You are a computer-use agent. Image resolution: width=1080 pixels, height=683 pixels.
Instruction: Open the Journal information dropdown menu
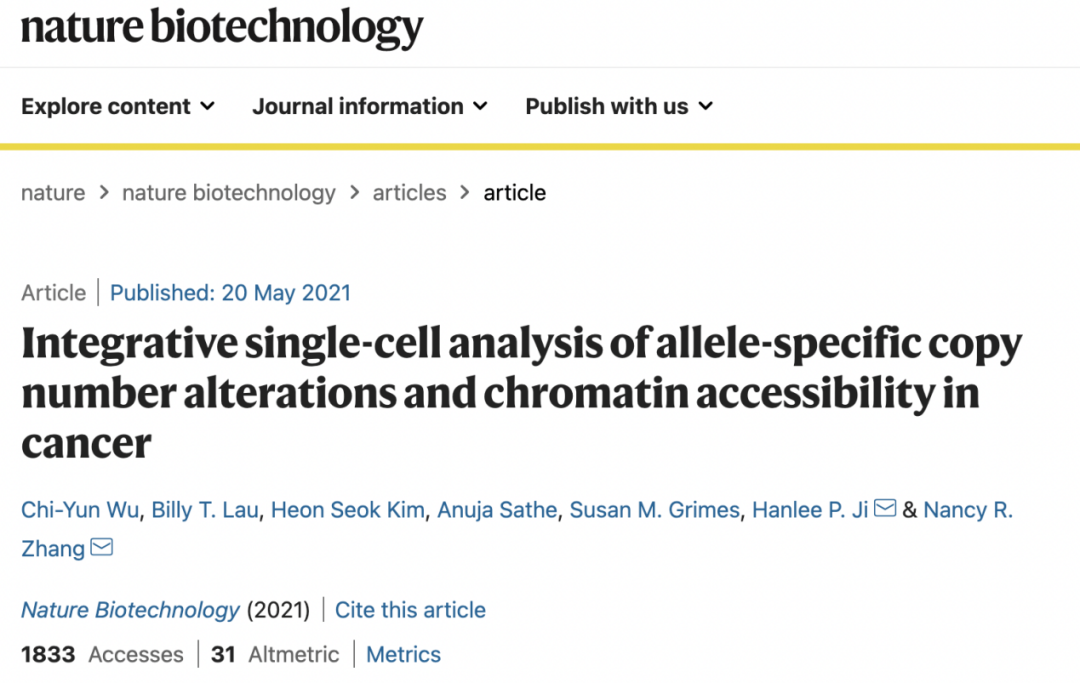click(x=370, y=106)
